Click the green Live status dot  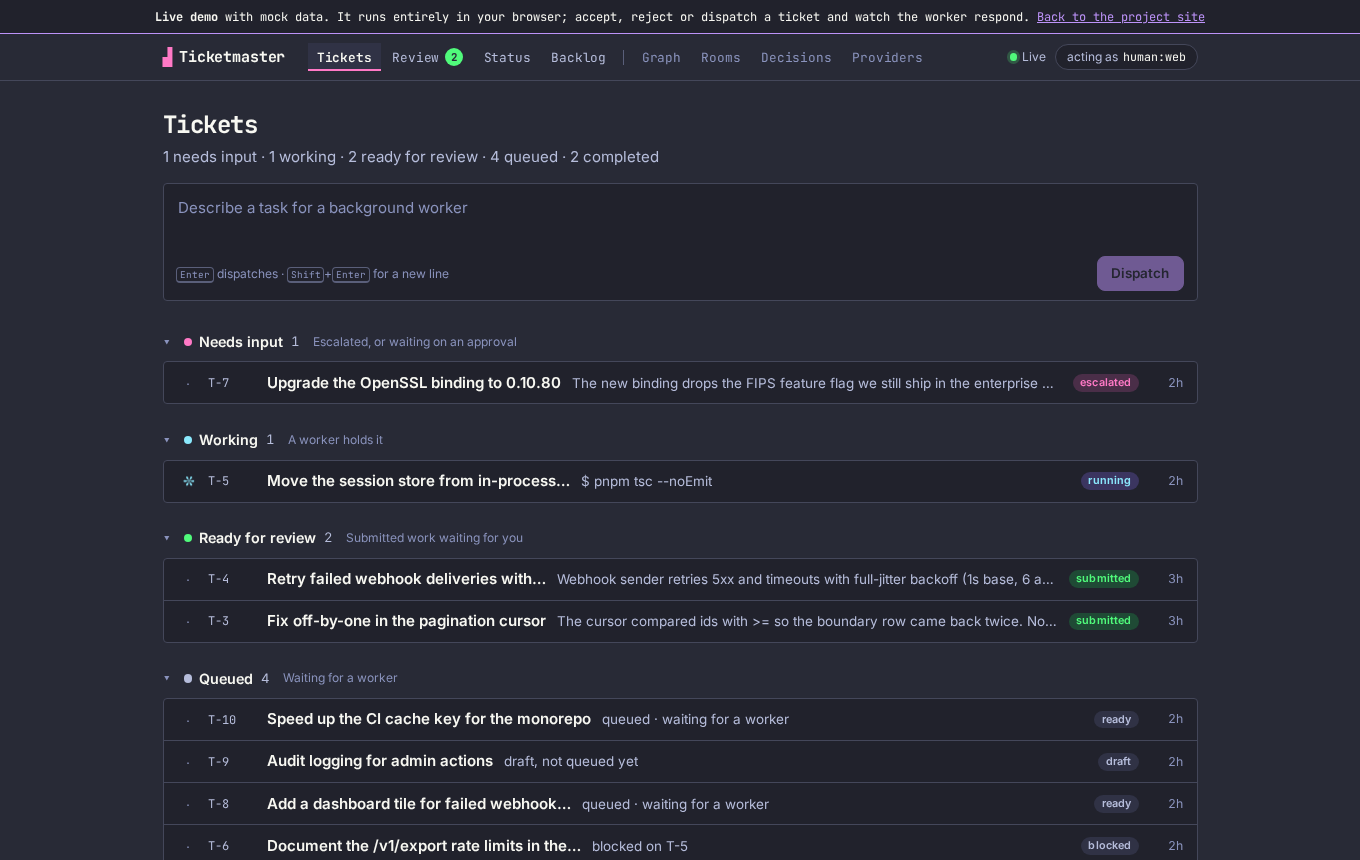coord(1013,57)
